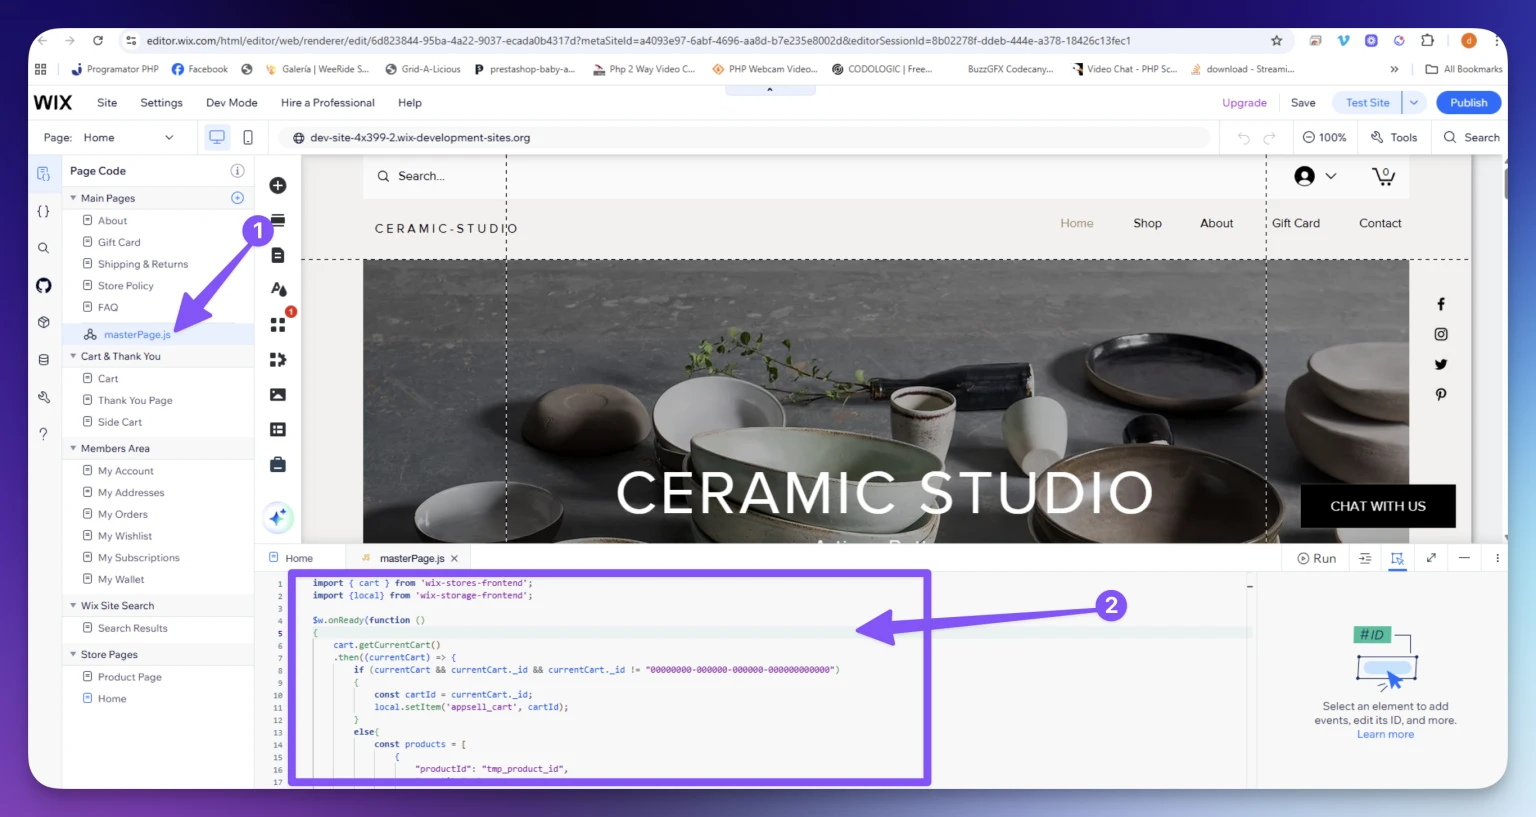Expand the code panel to full screen
This screenshot has width=1536, height=817.
pos(1431,558)
